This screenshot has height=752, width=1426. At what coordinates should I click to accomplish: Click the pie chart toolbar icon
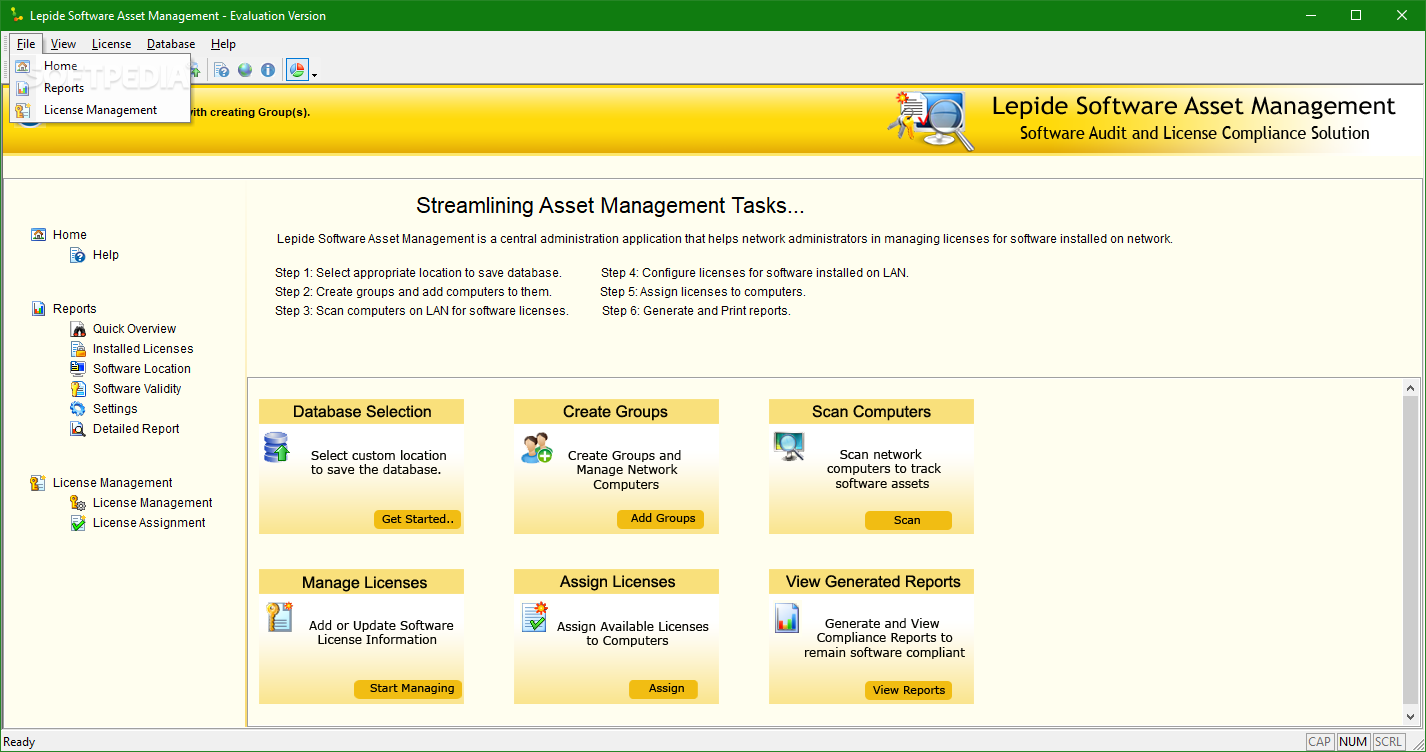pyautogui.click(x=297, y=70)
